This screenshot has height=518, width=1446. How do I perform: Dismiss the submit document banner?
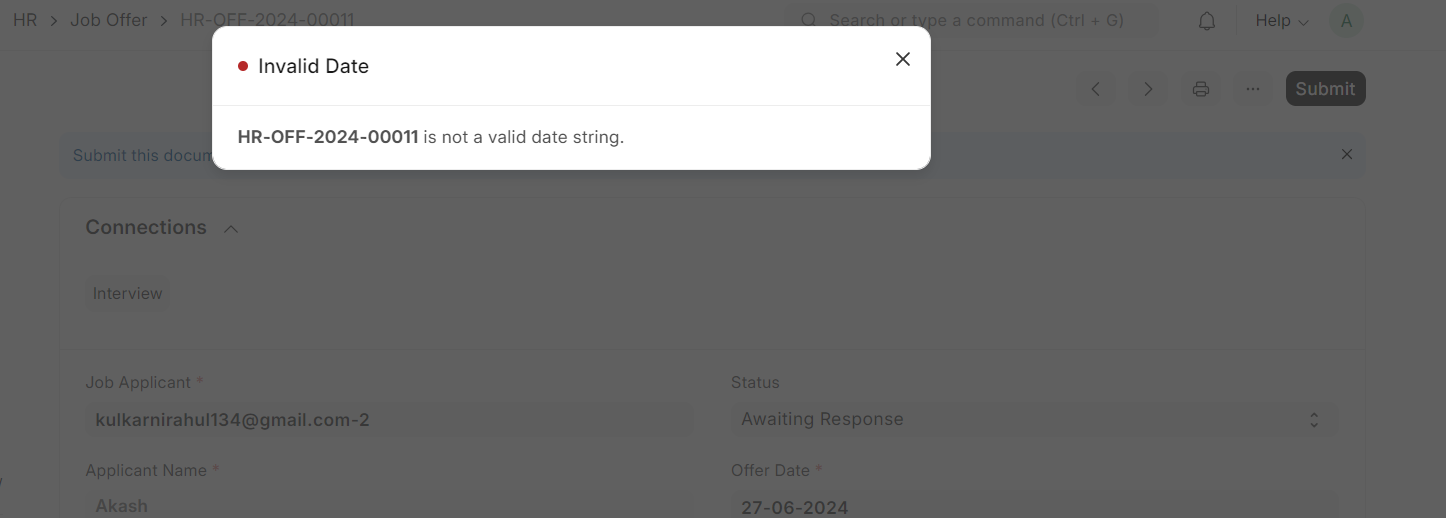(1347, 154)
